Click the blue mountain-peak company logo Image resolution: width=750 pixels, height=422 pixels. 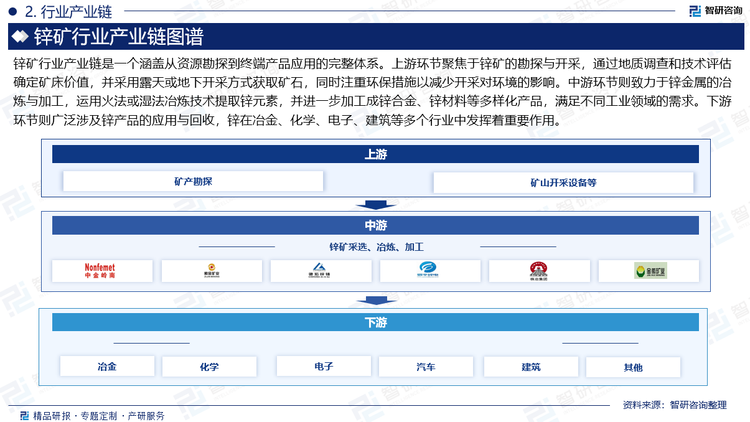(x=319, y=271)
